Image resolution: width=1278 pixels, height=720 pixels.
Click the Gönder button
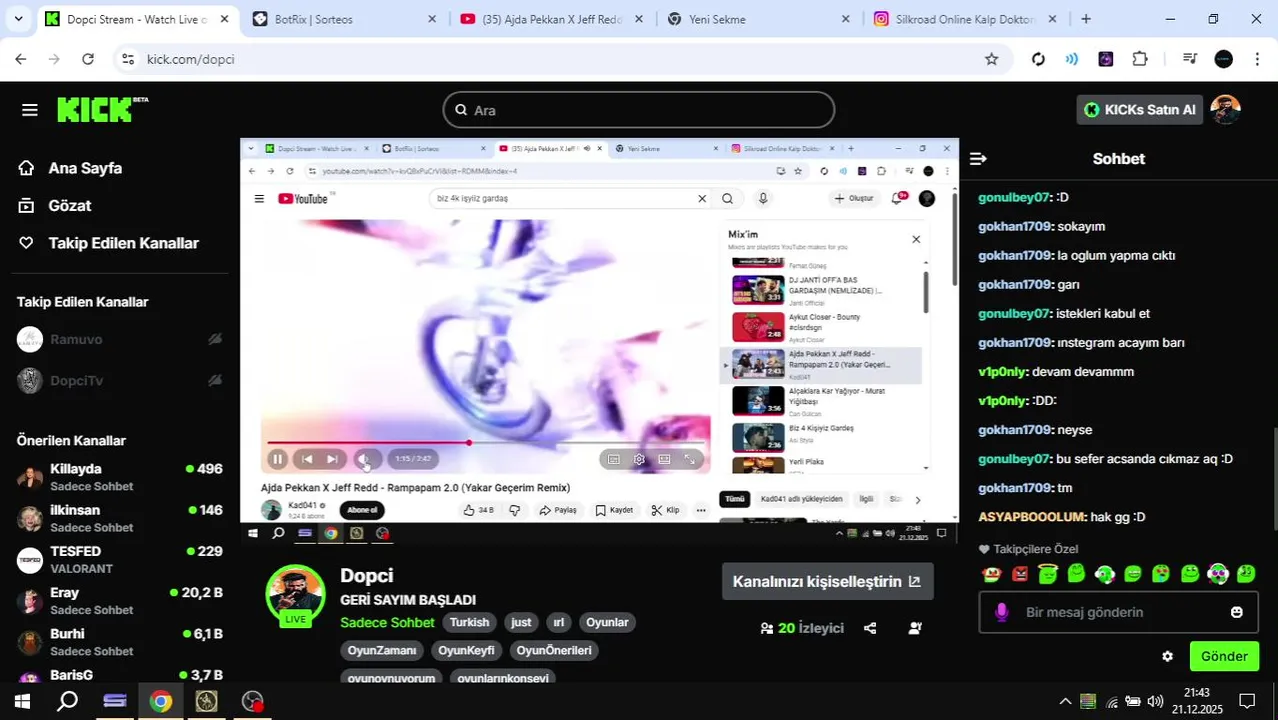[x=1224, y=656]
